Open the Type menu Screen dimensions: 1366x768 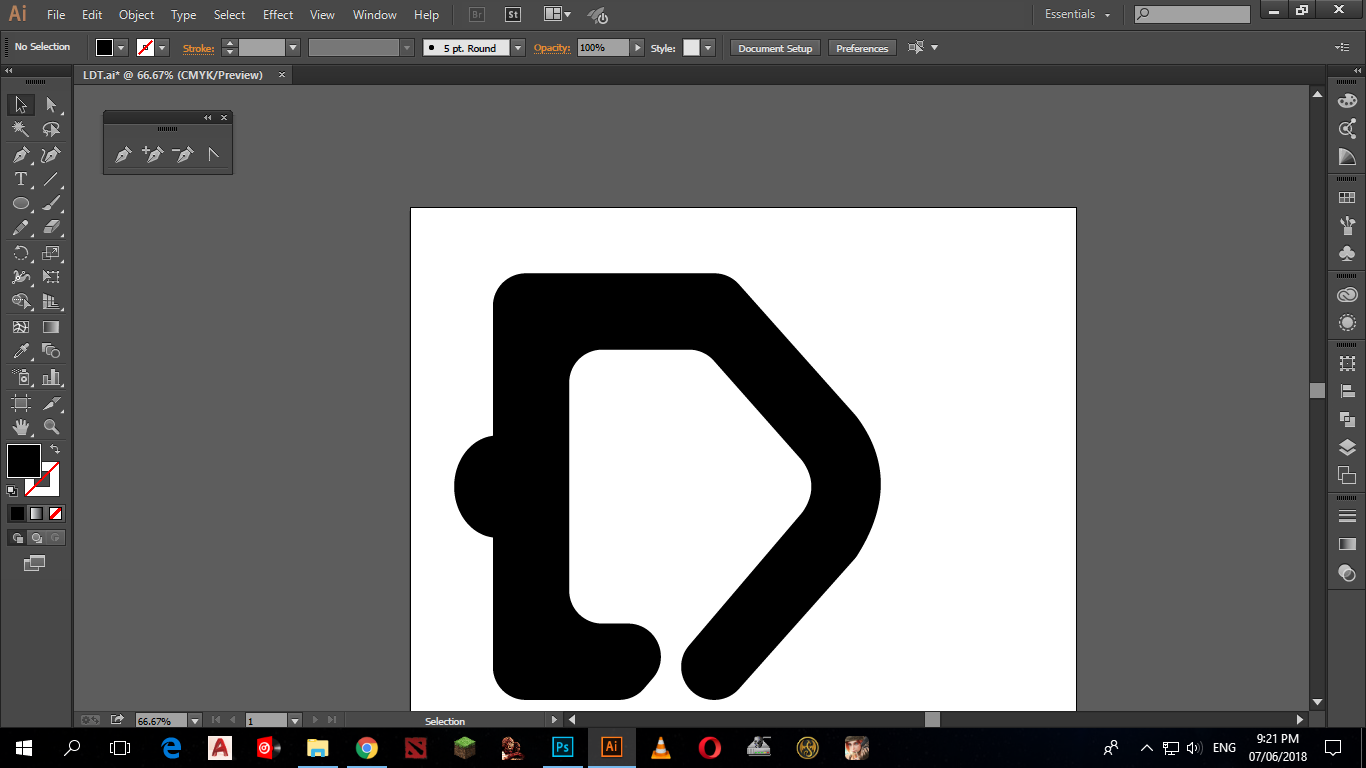(183, 15)
